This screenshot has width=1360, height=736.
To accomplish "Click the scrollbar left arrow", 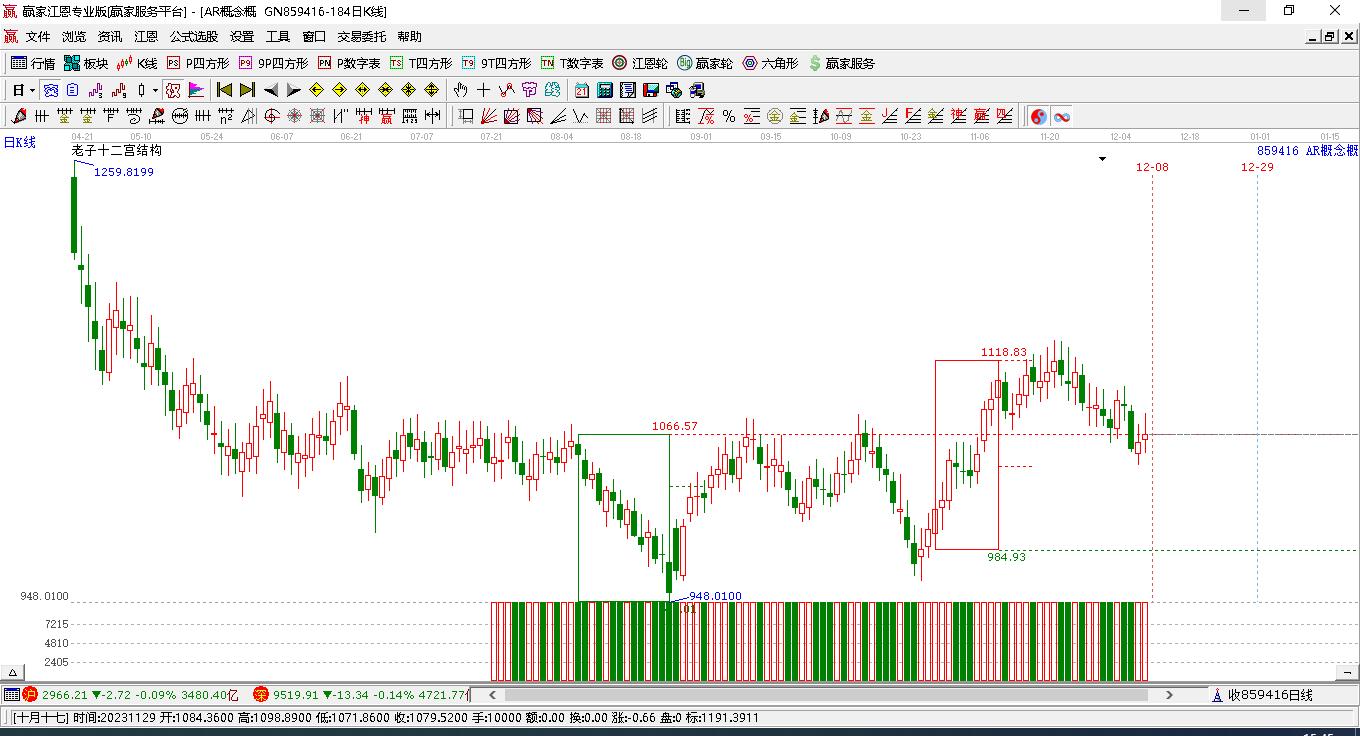I will [x=492, y=694].
